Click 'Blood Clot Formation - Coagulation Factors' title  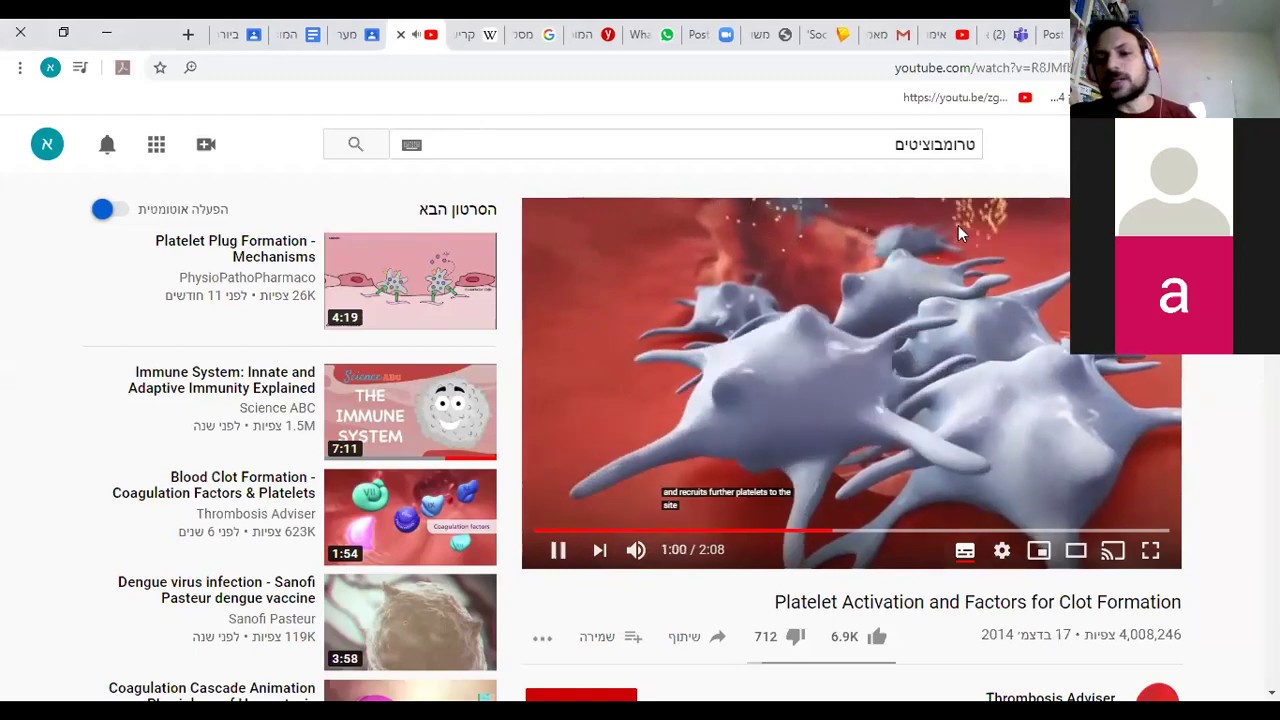coord(213,485)
